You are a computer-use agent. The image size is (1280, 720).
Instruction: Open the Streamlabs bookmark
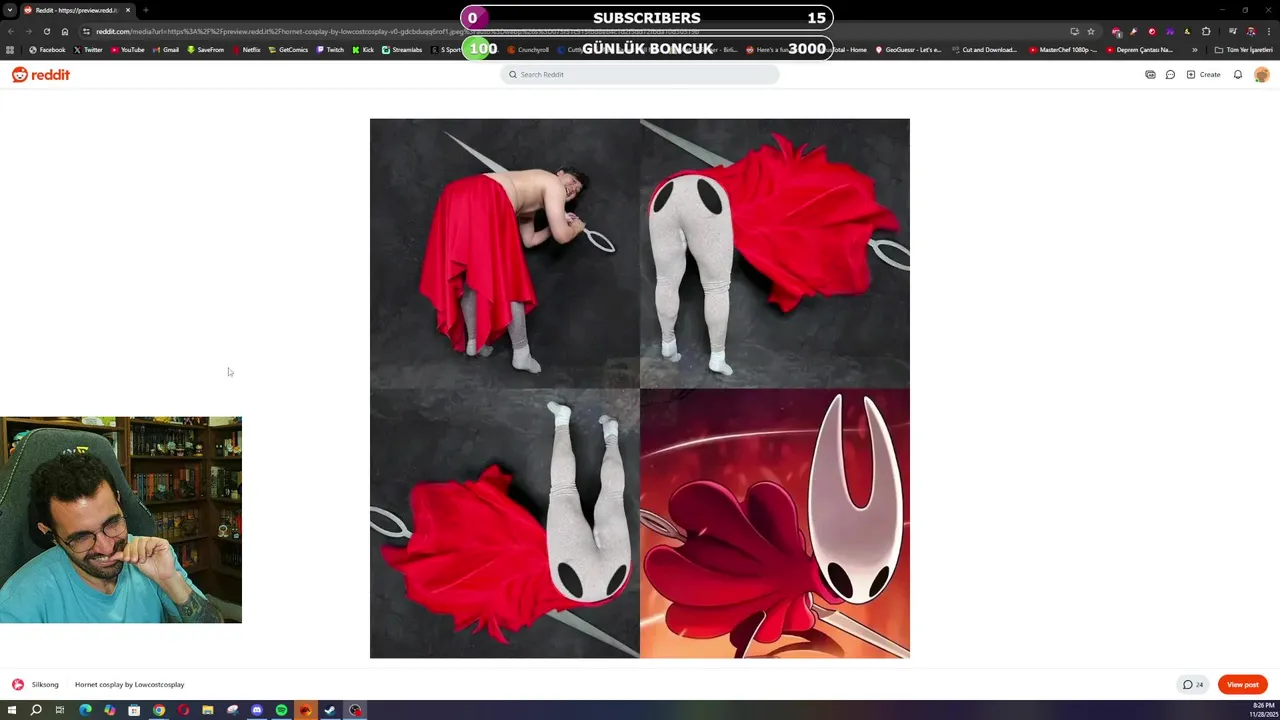tap(402, 50)
